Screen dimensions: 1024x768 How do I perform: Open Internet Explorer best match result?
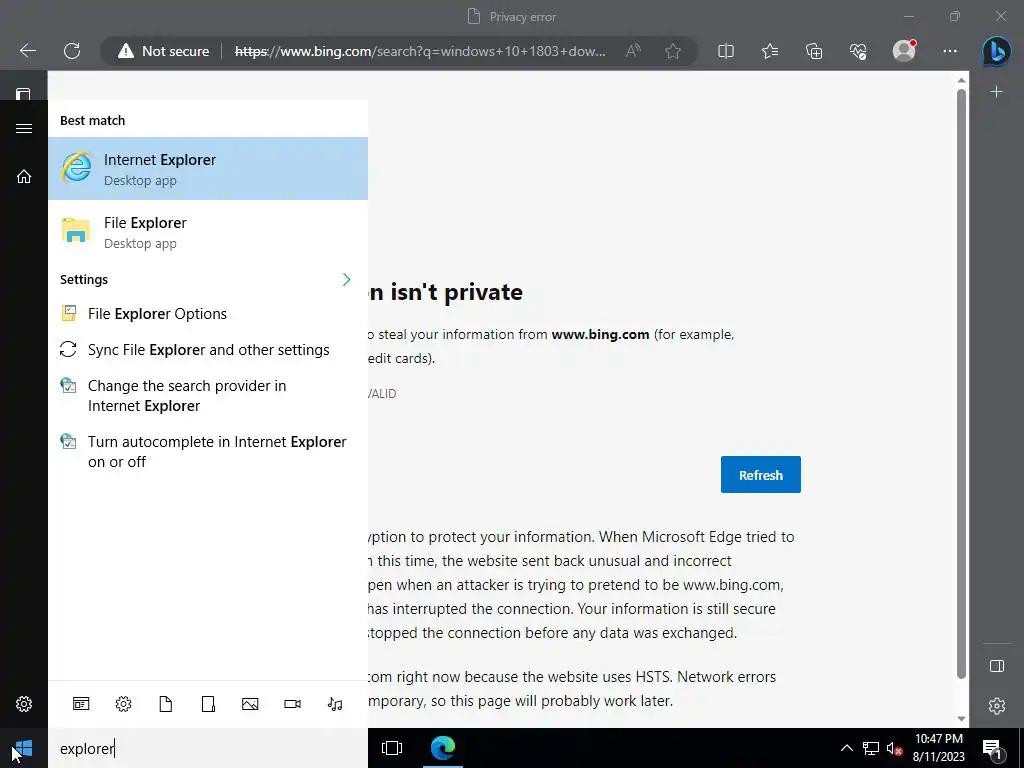coord(208,168)
